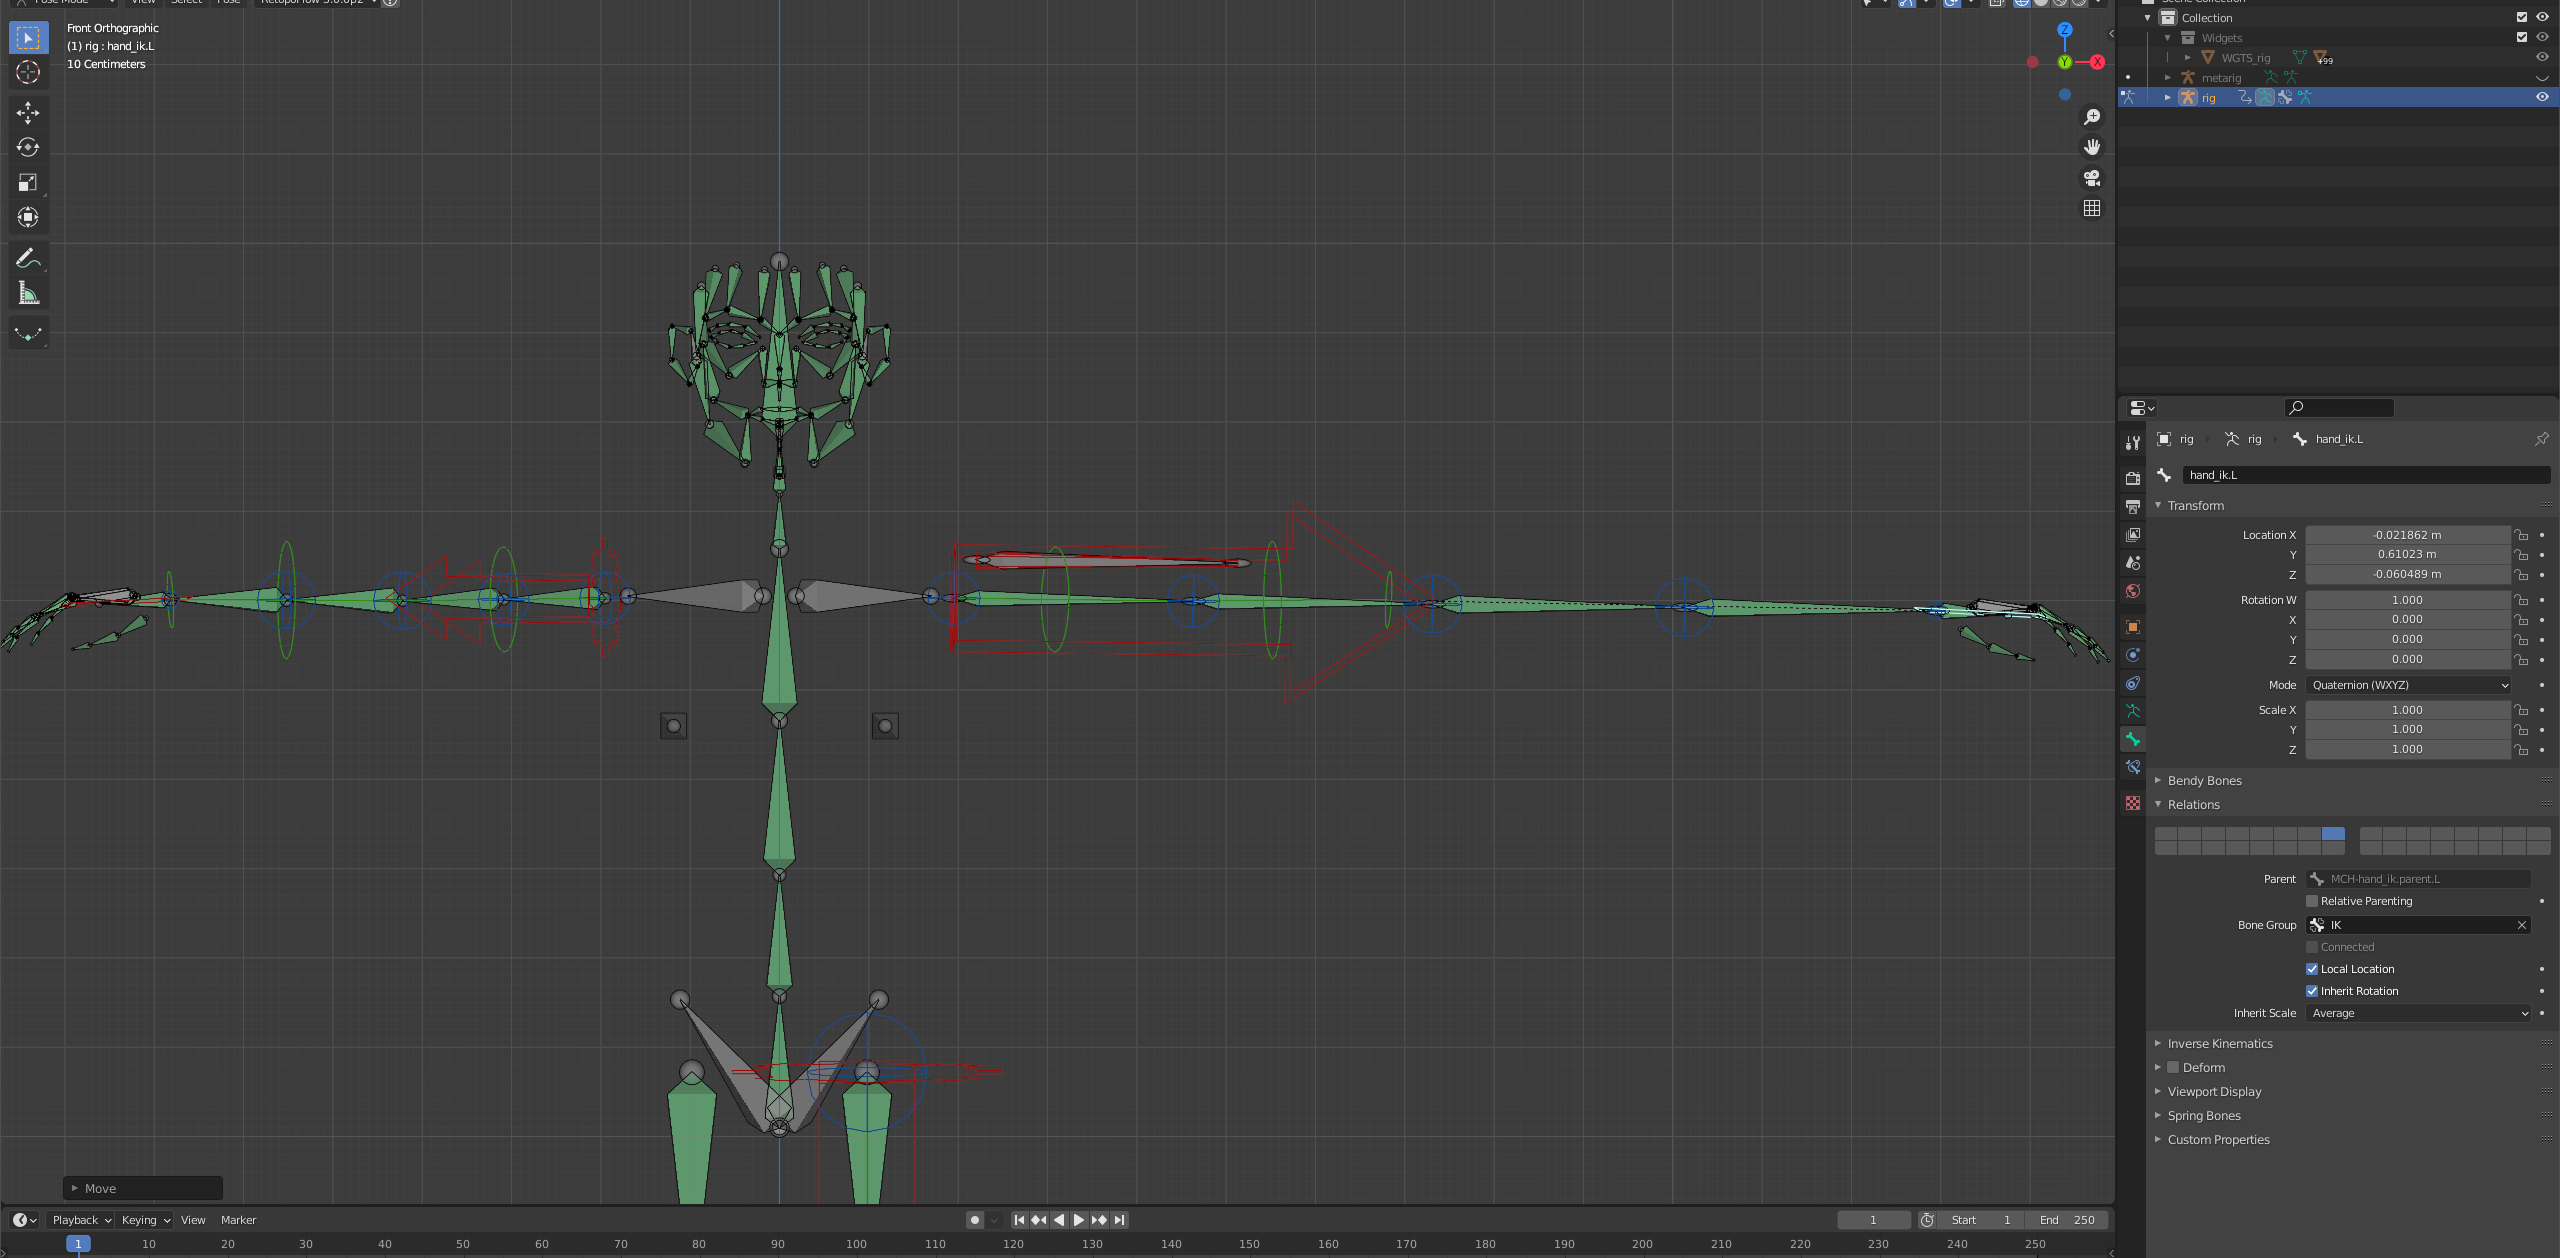The width and height of the screenshot is (2560, 1258).
Task: Pick the Scale tool in toolbar
Action: (x=28, y=182)
